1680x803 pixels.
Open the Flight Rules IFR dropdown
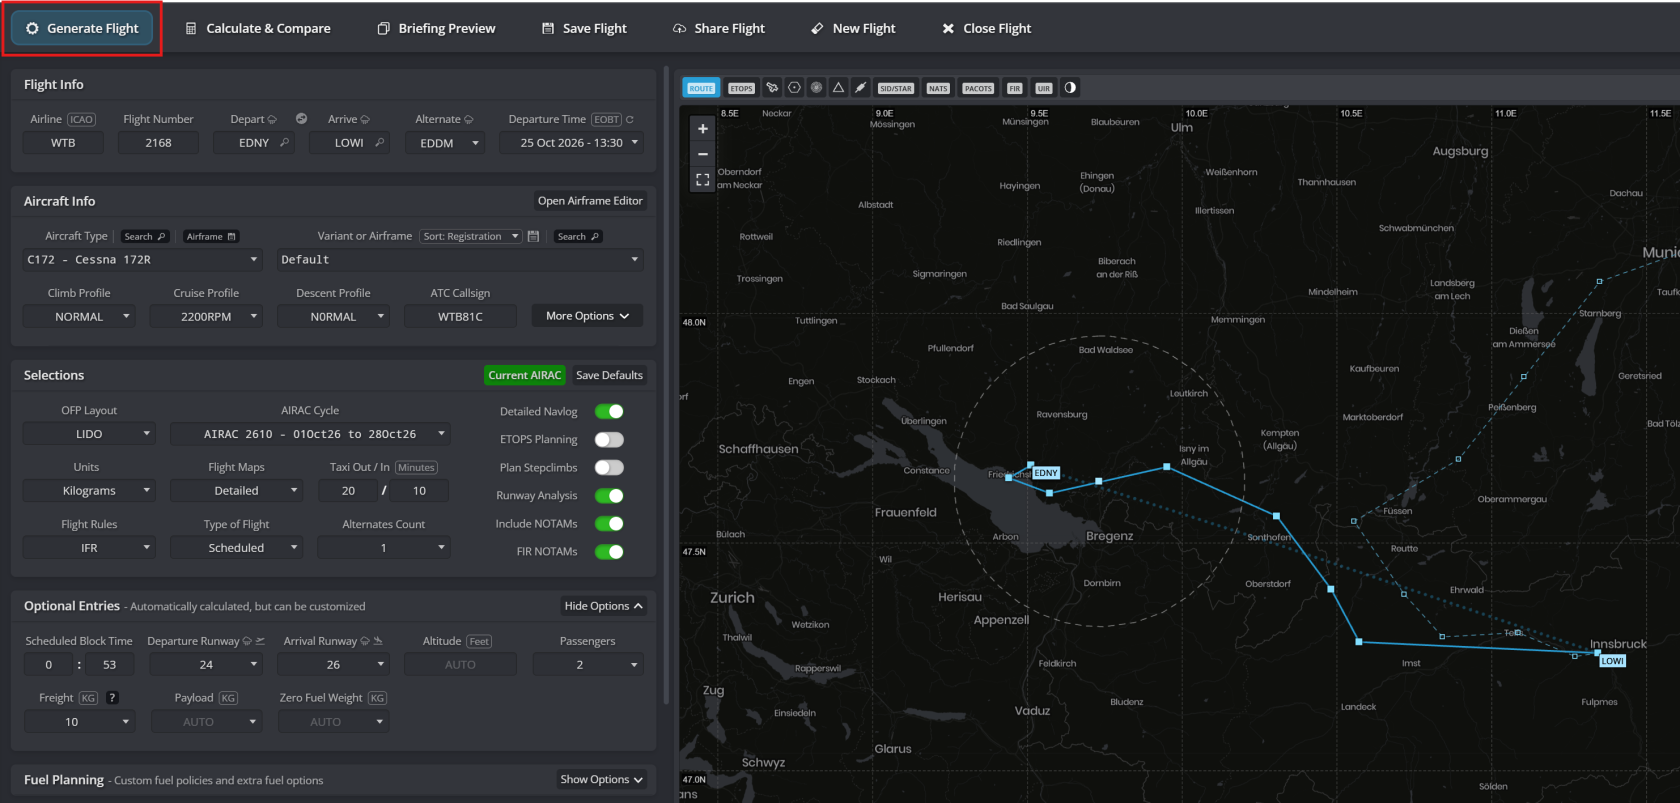click(89, 548)
